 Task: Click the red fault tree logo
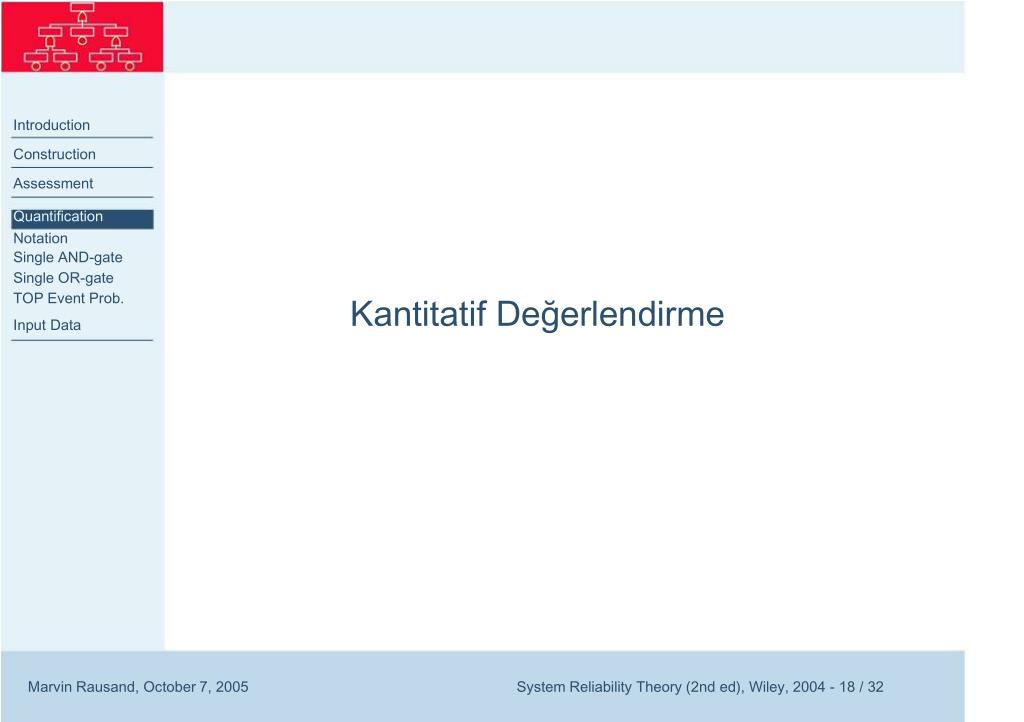click(x=82, y=37)
